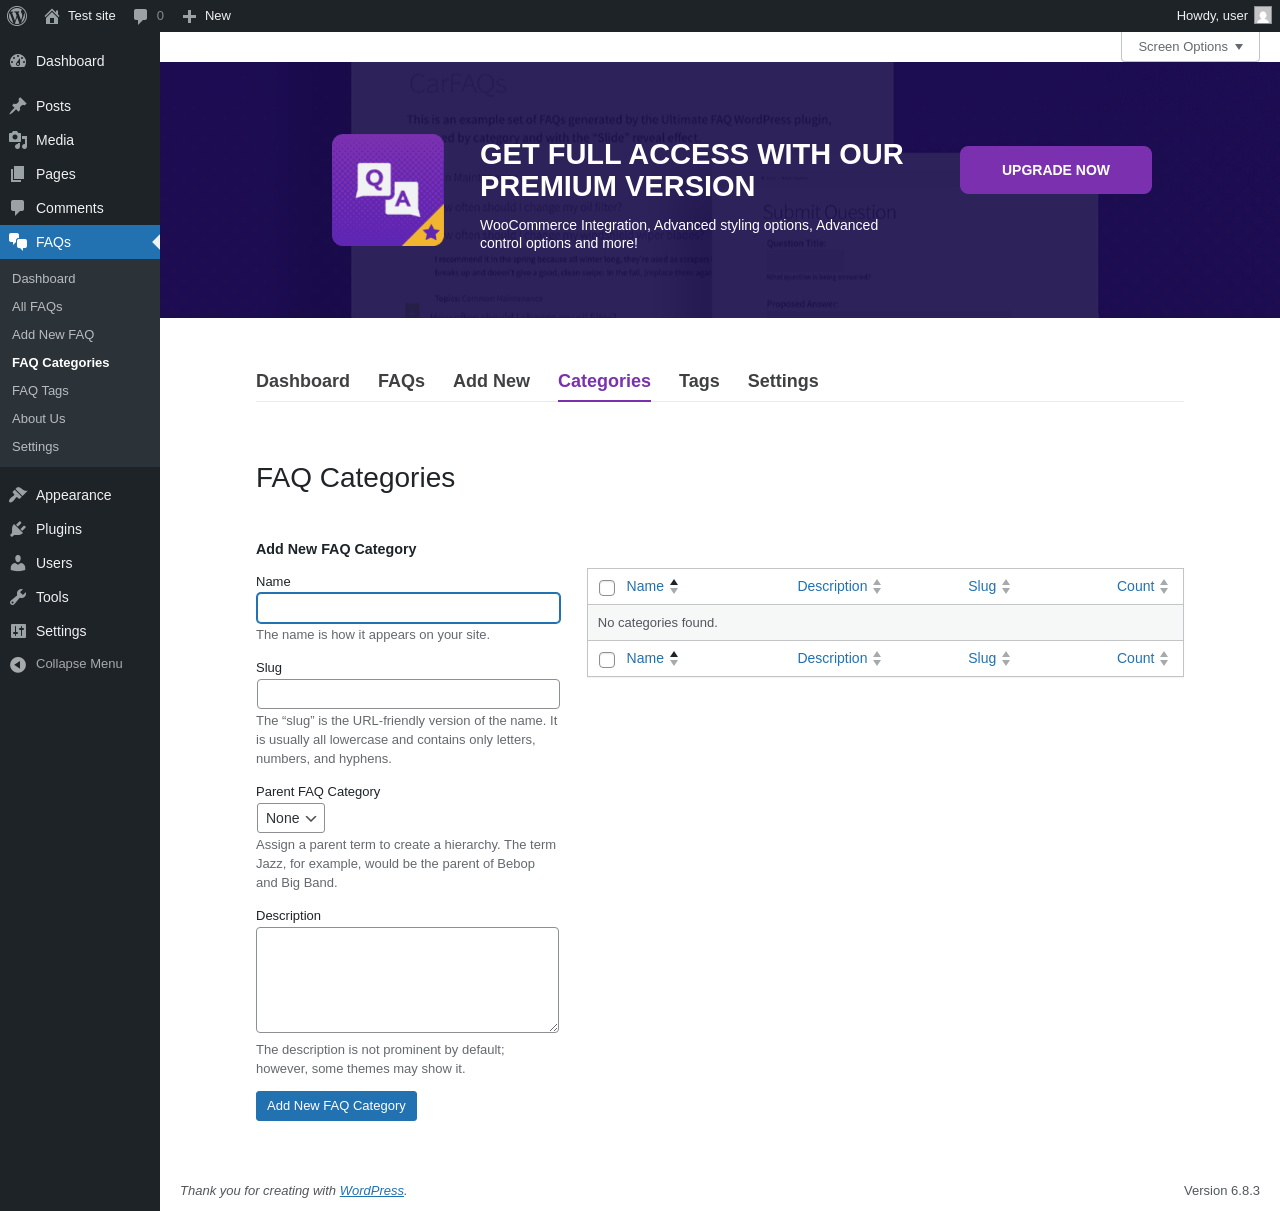The image size is (1280, 1211).
Task: Click the Media sidebar icon
Action: 18,140
